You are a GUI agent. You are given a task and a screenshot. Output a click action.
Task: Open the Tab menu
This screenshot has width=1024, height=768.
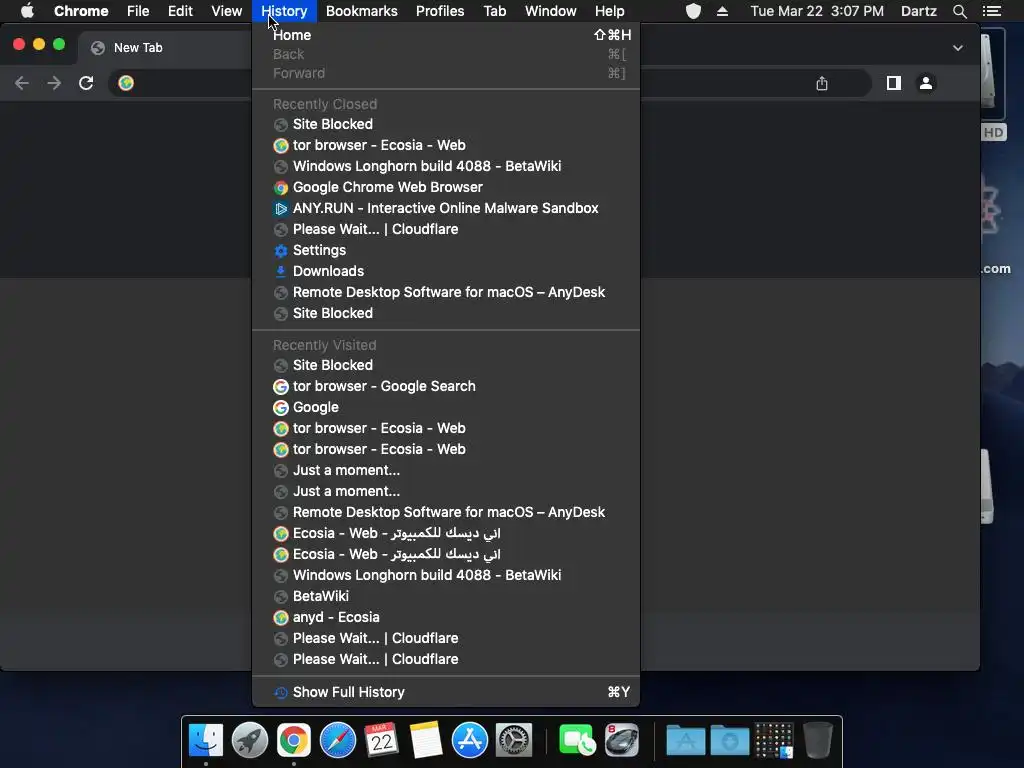(x=494, y=11)
